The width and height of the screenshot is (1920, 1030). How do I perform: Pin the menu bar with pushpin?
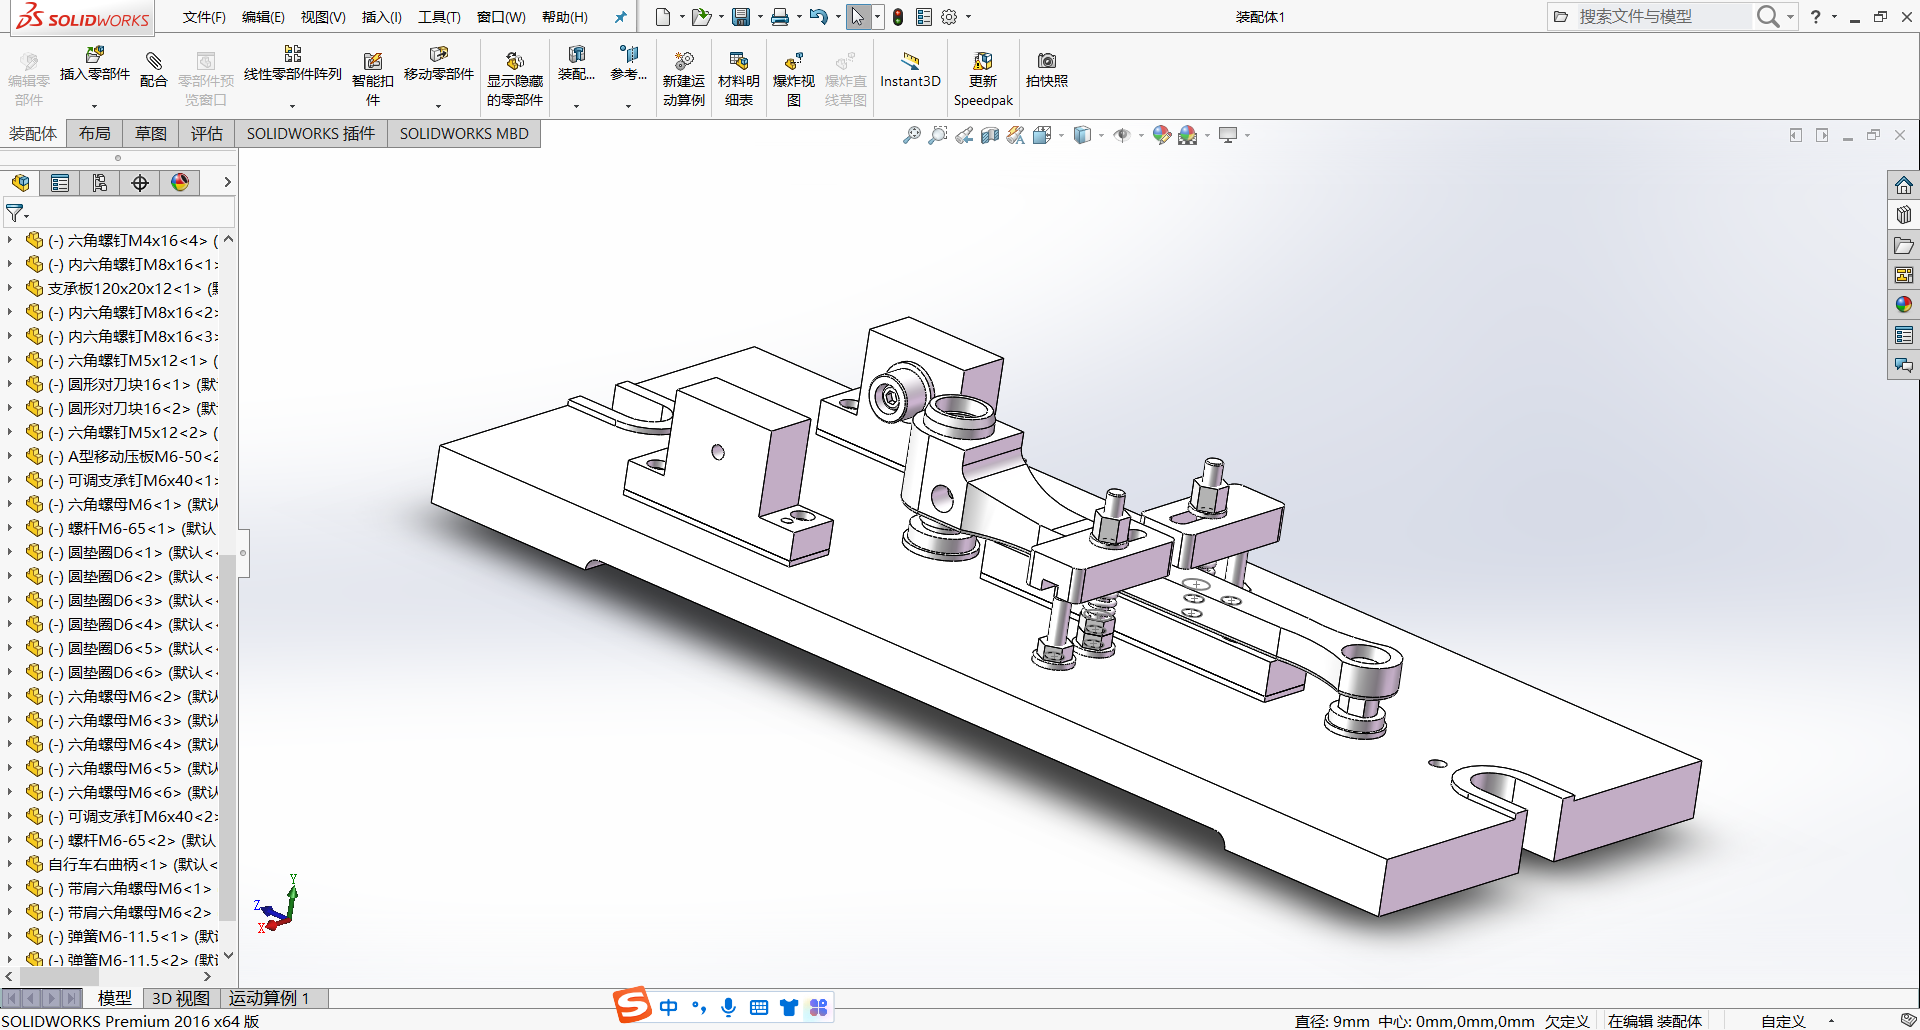(620, 17)
